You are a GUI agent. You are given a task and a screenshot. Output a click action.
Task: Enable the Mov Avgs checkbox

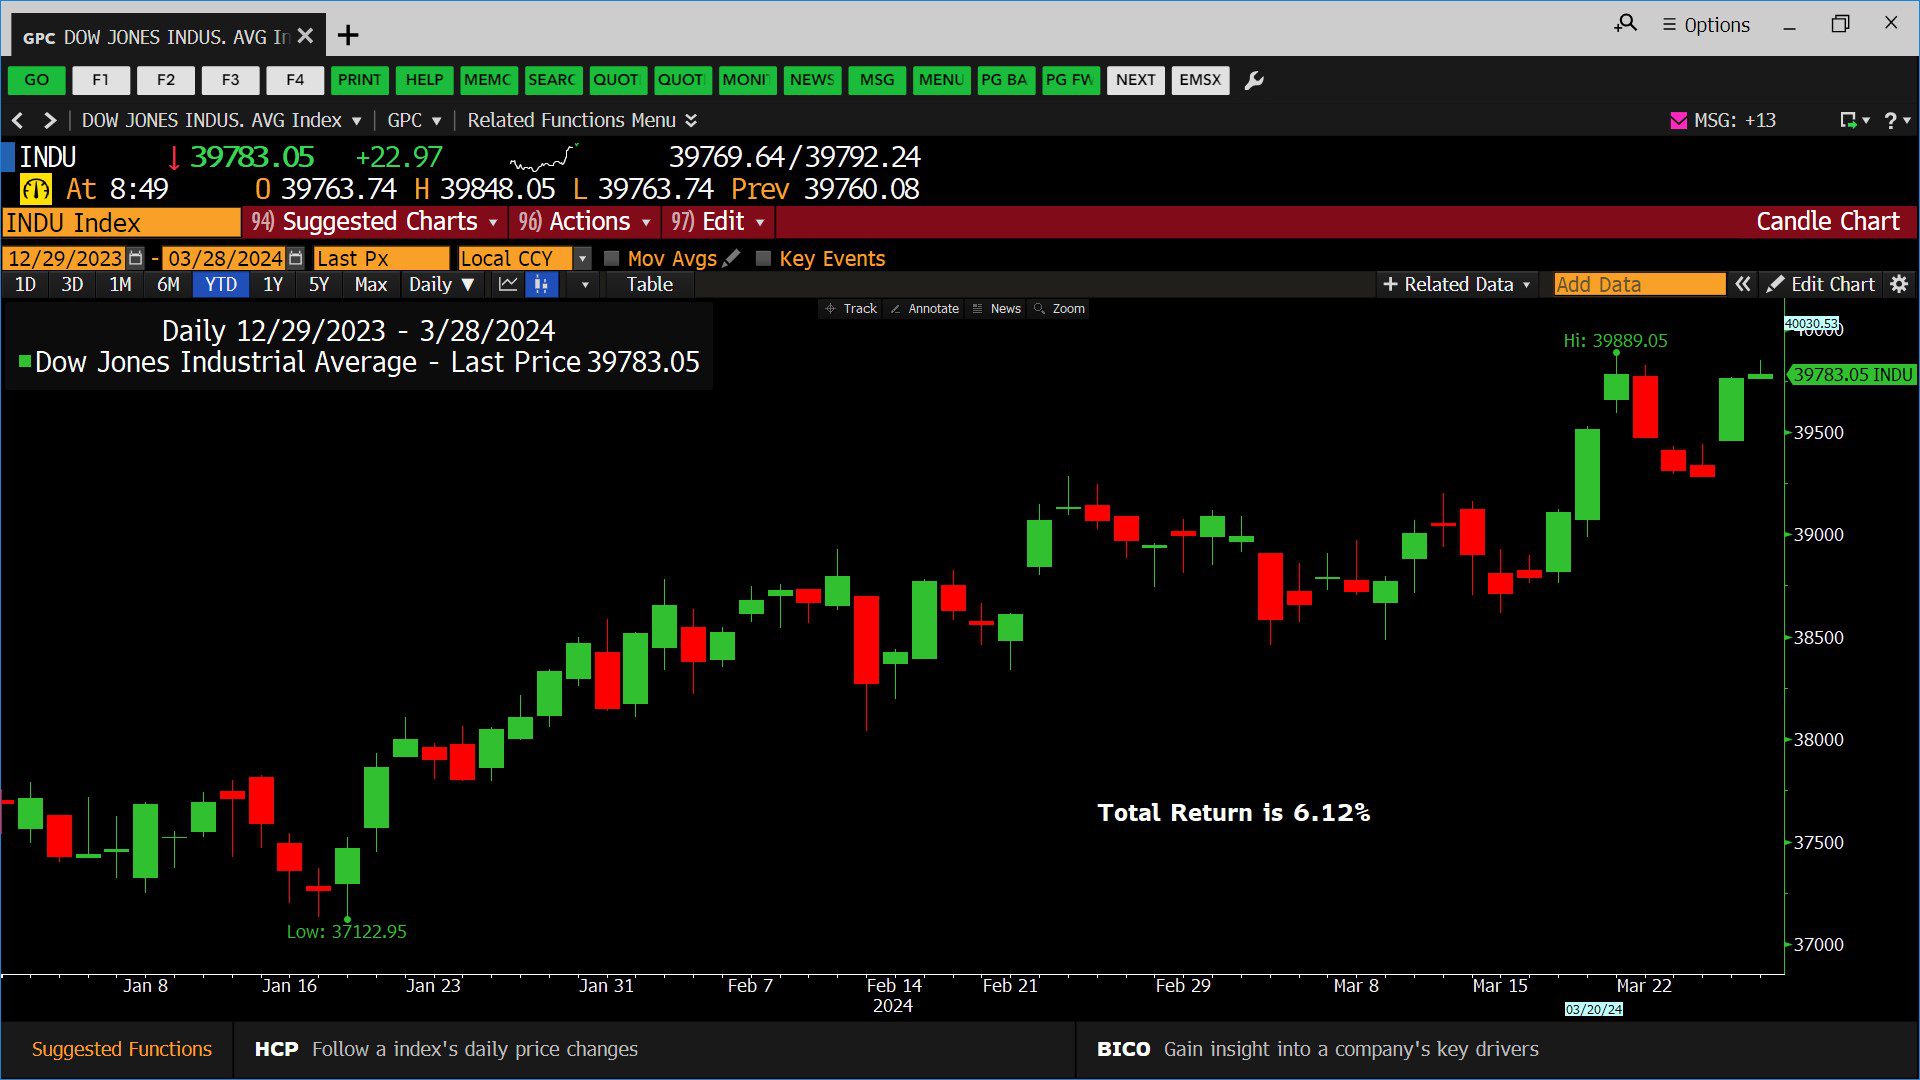[612, 258]
